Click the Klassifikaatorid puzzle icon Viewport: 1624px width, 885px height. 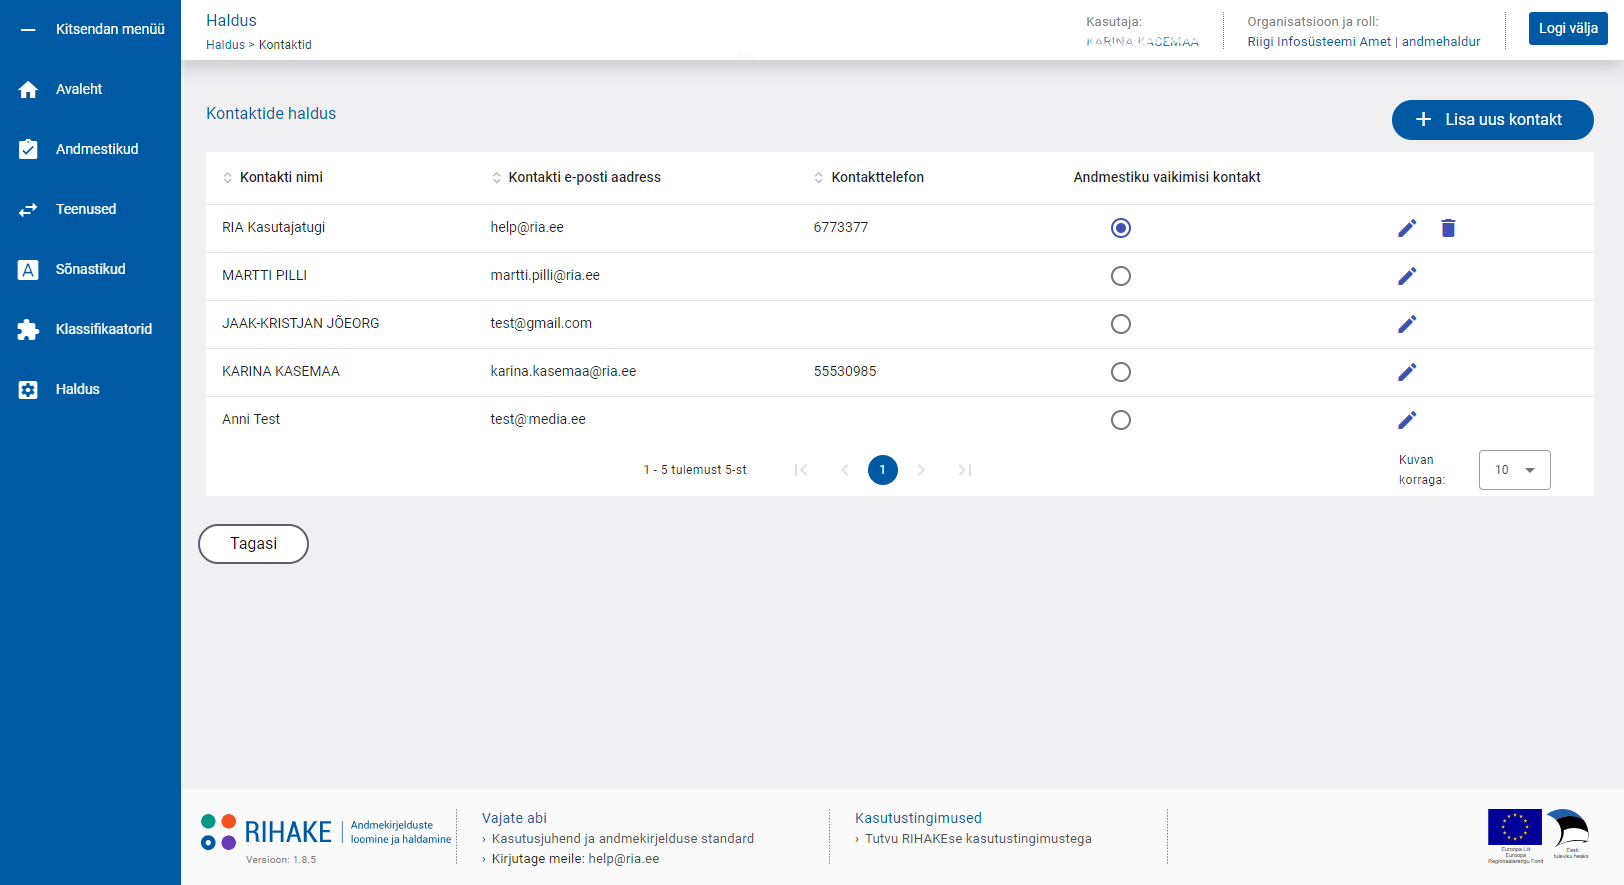point(28,330)
